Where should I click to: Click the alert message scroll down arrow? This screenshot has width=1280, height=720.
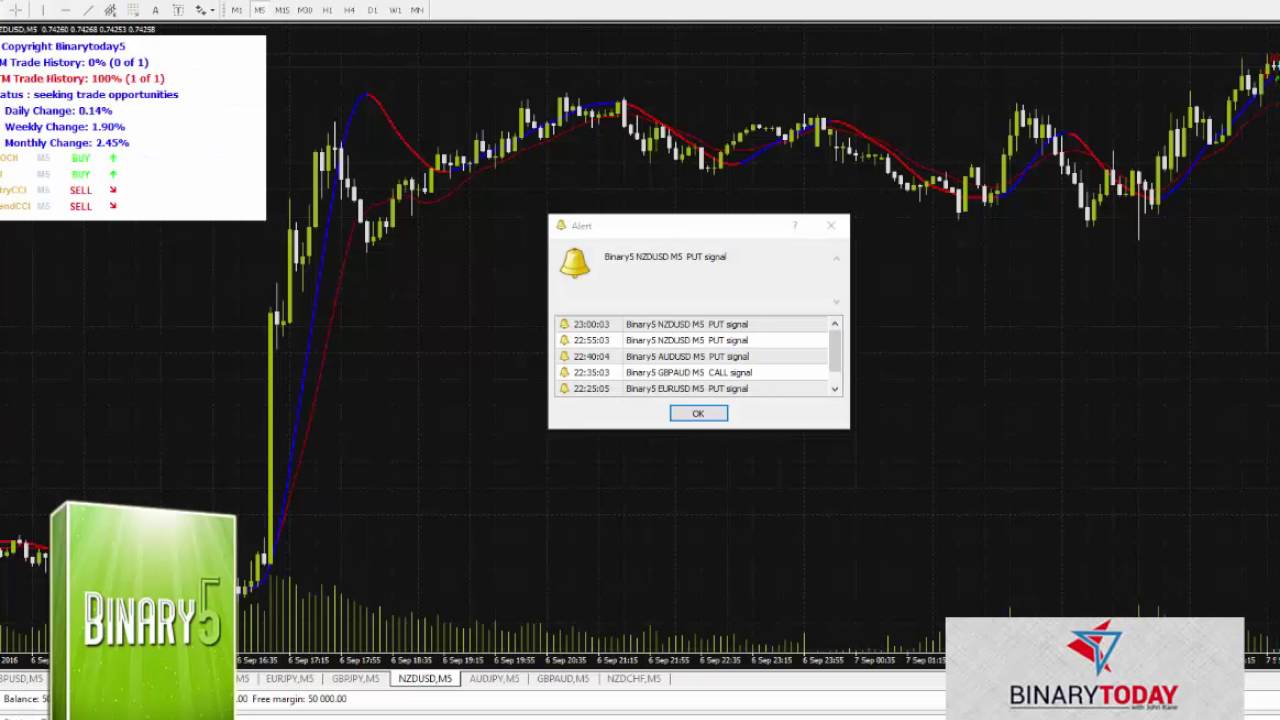pos(837,301)
